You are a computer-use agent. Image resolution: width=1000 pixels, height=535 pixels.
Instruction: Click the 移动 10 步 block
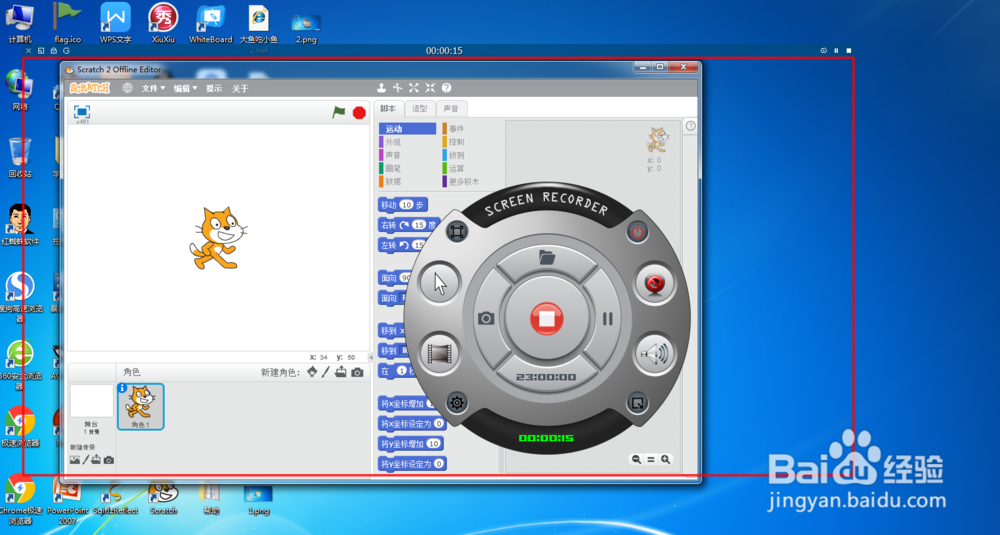[x=403, y=205]
